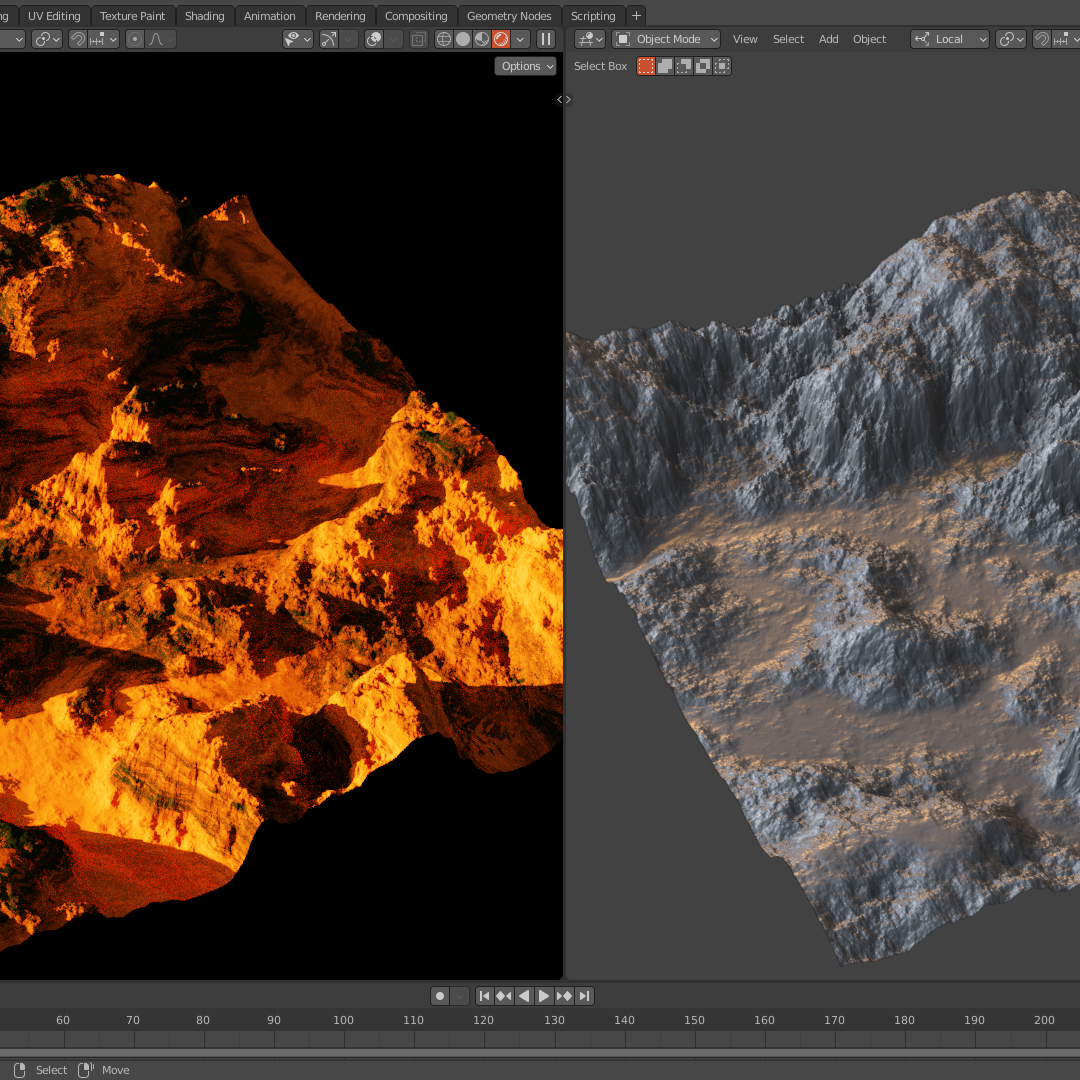Toggle viewport overlays display
This screenshot has height=1080, width=1080.
click(374, 39)
